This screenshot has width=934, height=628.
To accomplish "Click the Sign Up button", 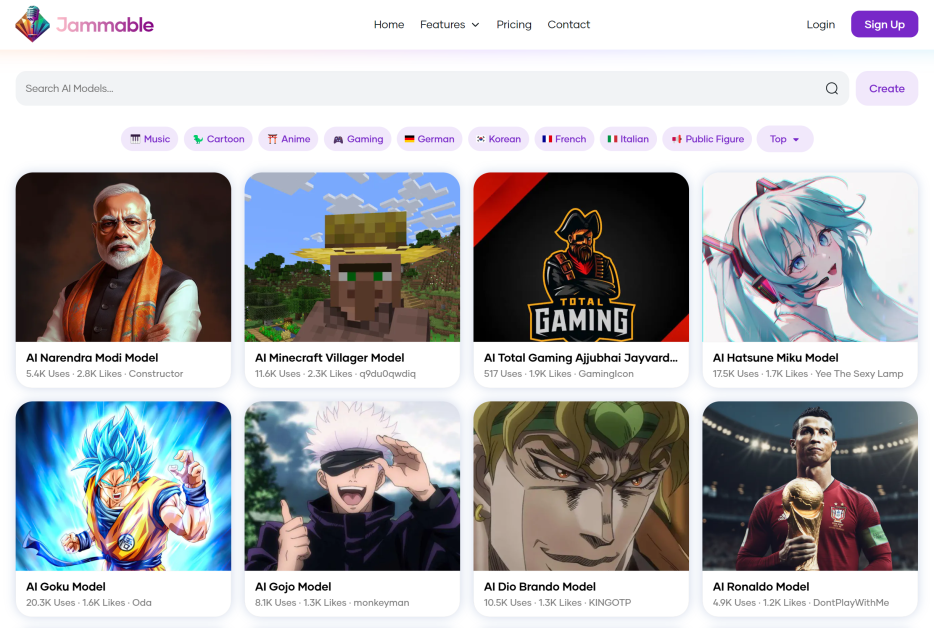I will [884, 24].
